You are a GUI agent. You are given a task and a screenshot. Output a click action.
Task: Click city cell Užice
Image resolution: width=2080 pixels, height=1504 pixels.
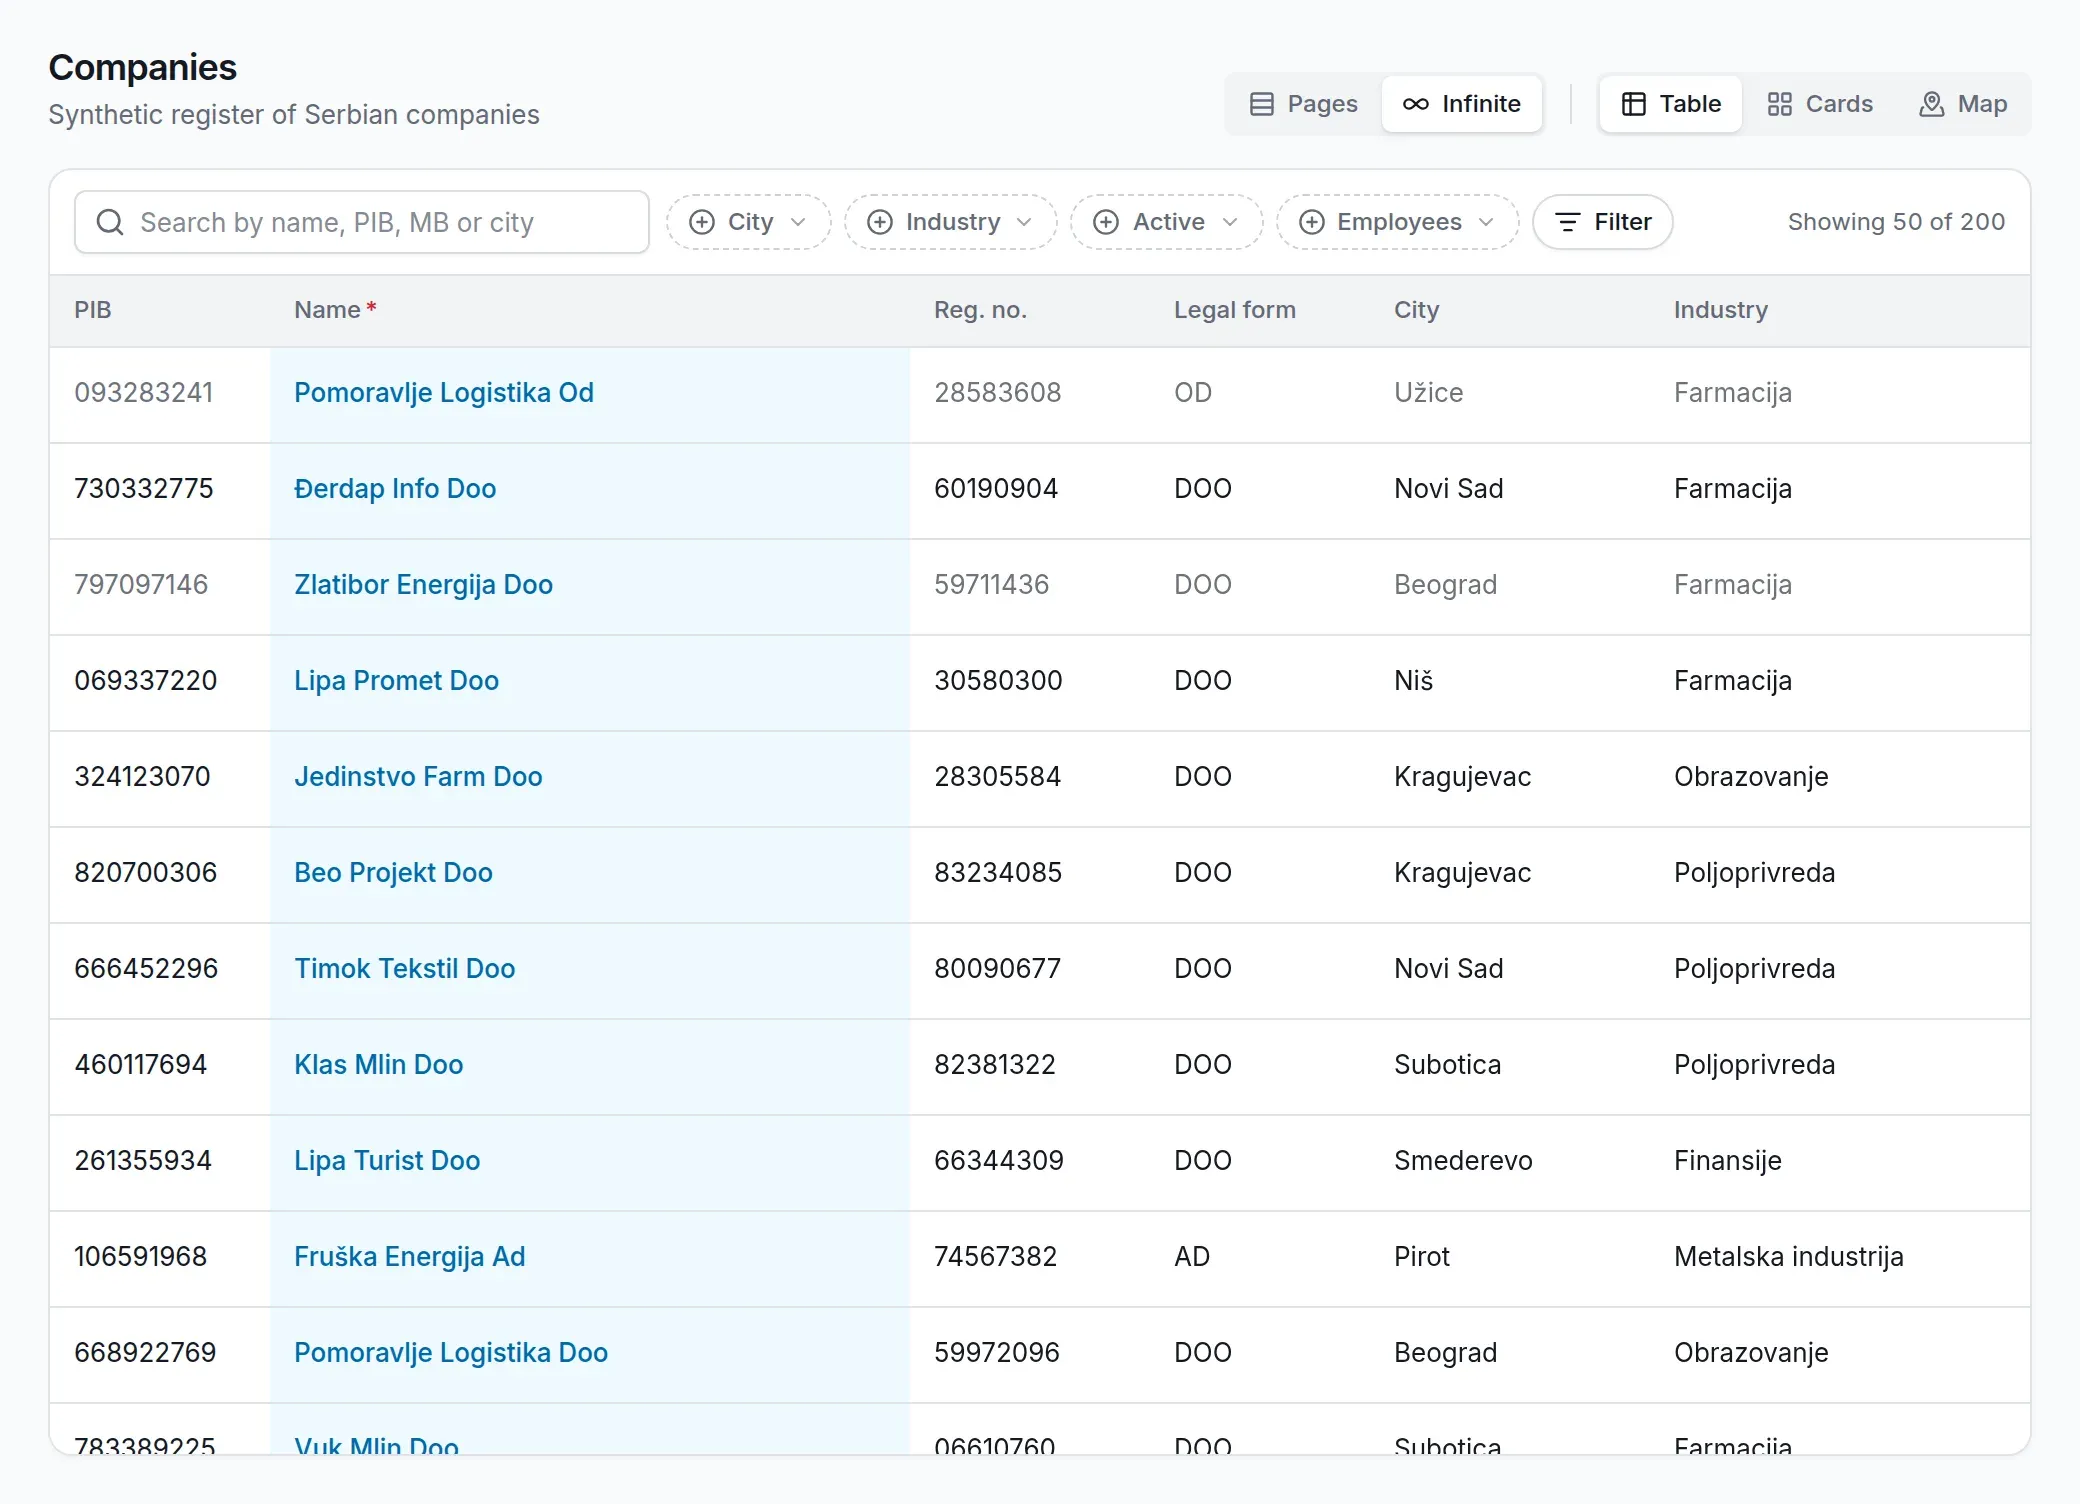point(1429,393)
